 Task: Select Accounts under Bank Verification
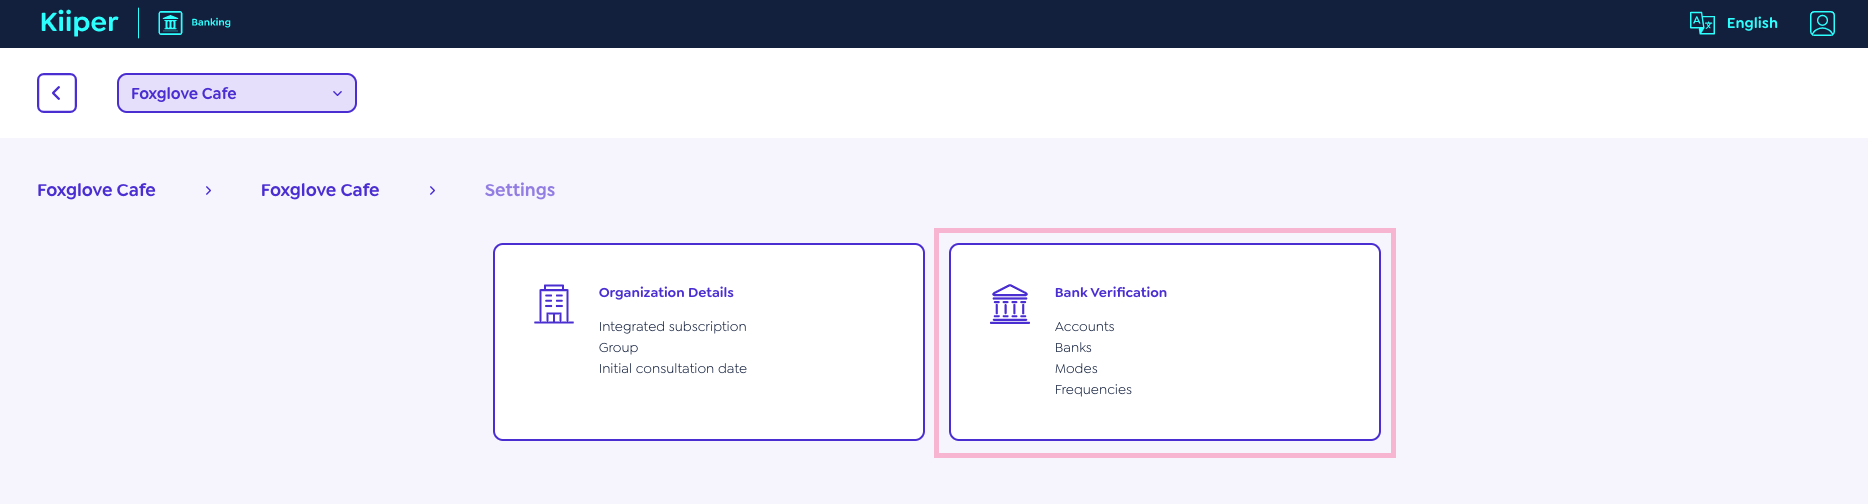coord(1084,326)
